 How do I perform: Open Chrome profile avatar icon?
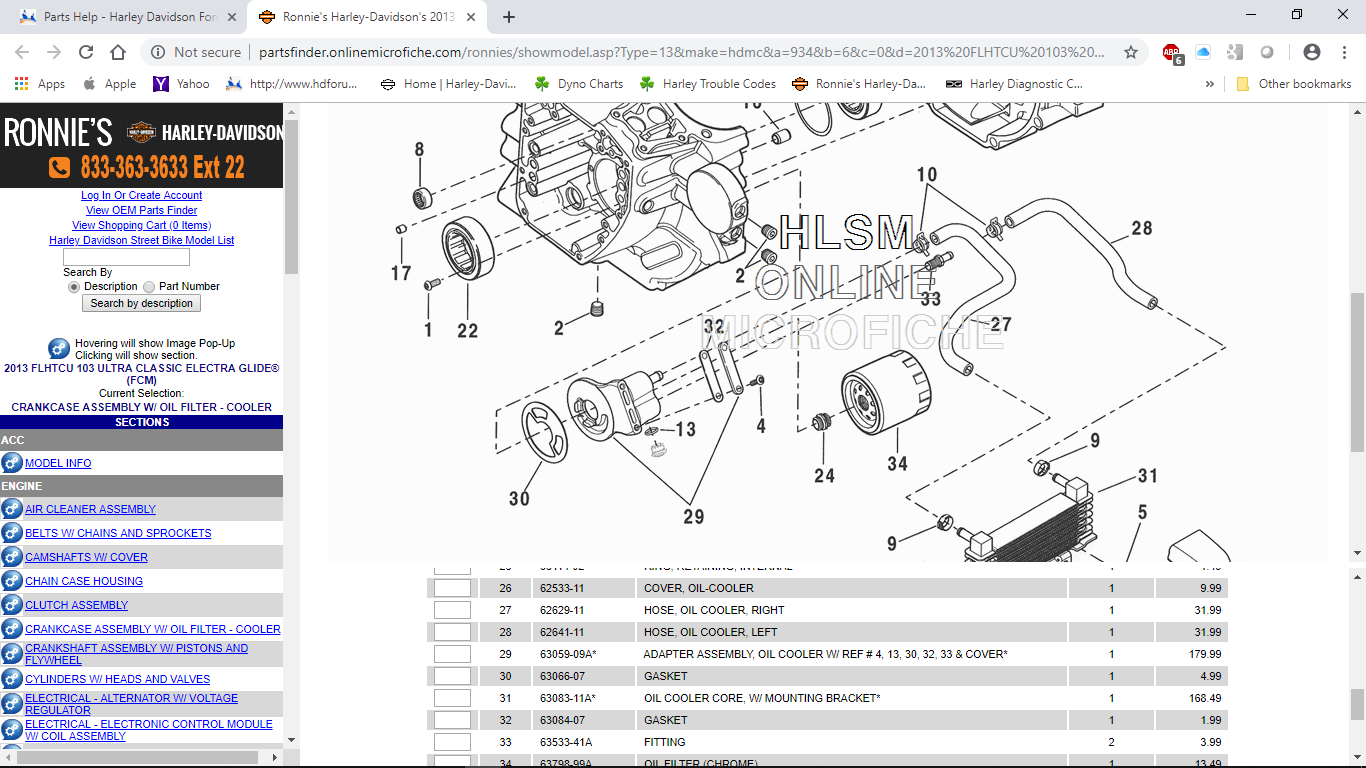pyautogui.click(x=1312, y=52)
